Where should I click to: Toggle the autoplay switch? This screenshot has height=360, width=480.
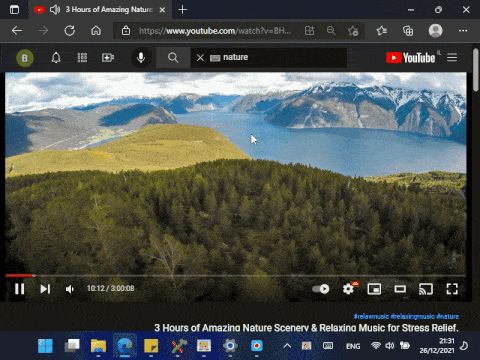321,289
